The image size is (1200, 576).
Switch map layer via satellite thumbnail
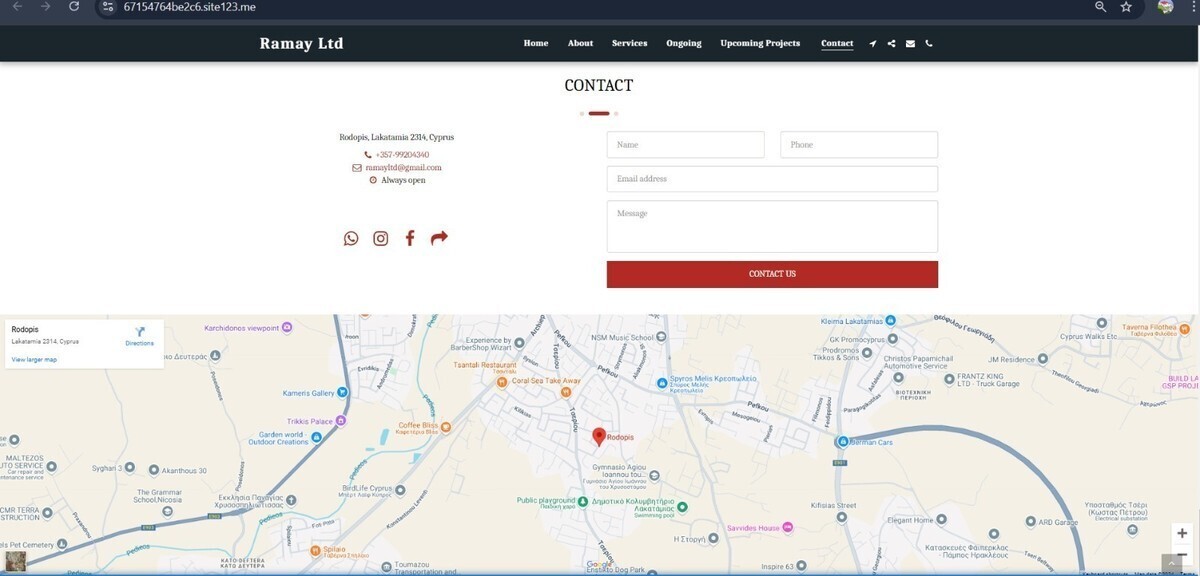pyautogui.click(x=15, y=562)
